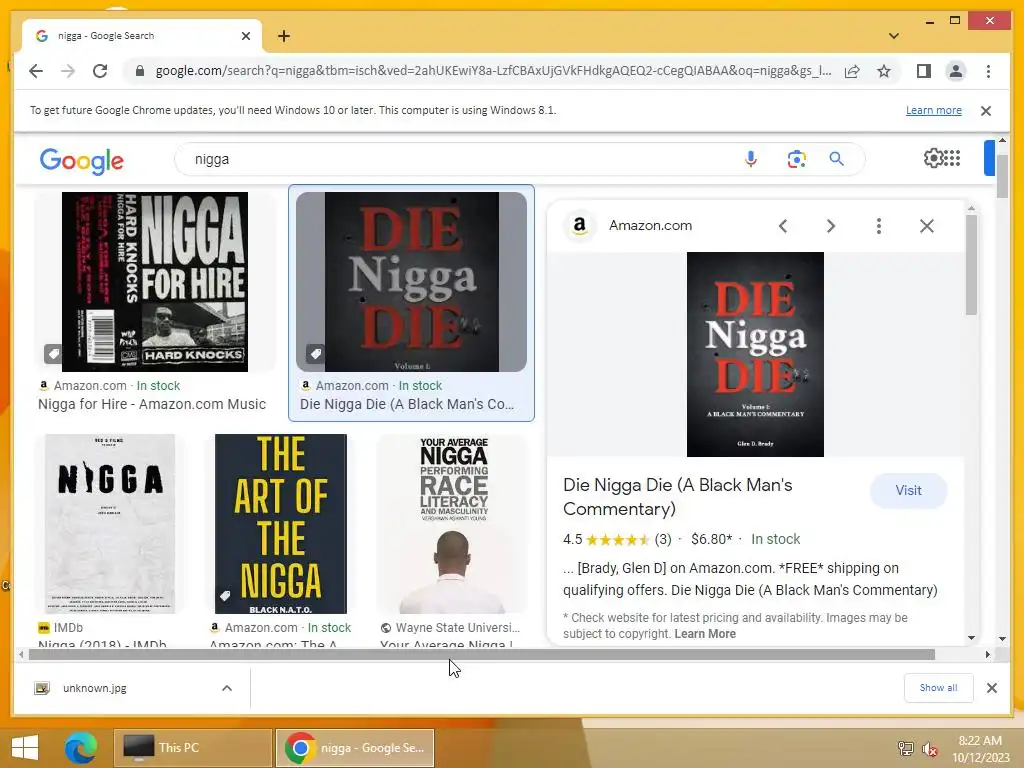The width and height of the screenshot is (1024, 768).
Task: Click the Amazon logo in the preview panel
Action: pos(579,226)
